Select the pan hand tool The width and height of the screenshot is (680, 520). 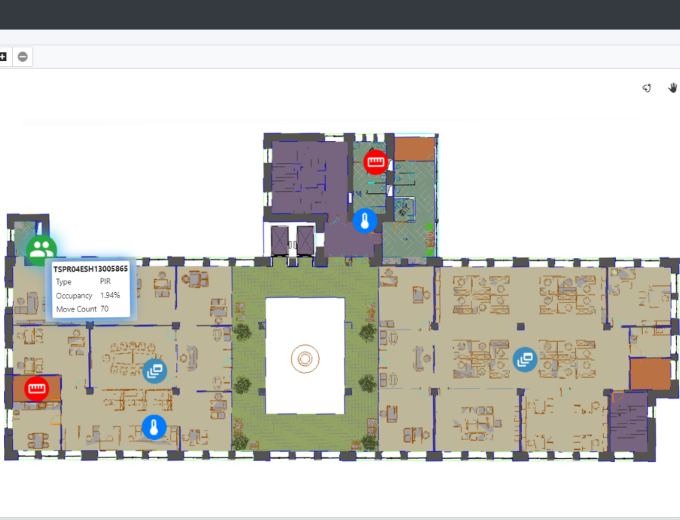(672, 88)
